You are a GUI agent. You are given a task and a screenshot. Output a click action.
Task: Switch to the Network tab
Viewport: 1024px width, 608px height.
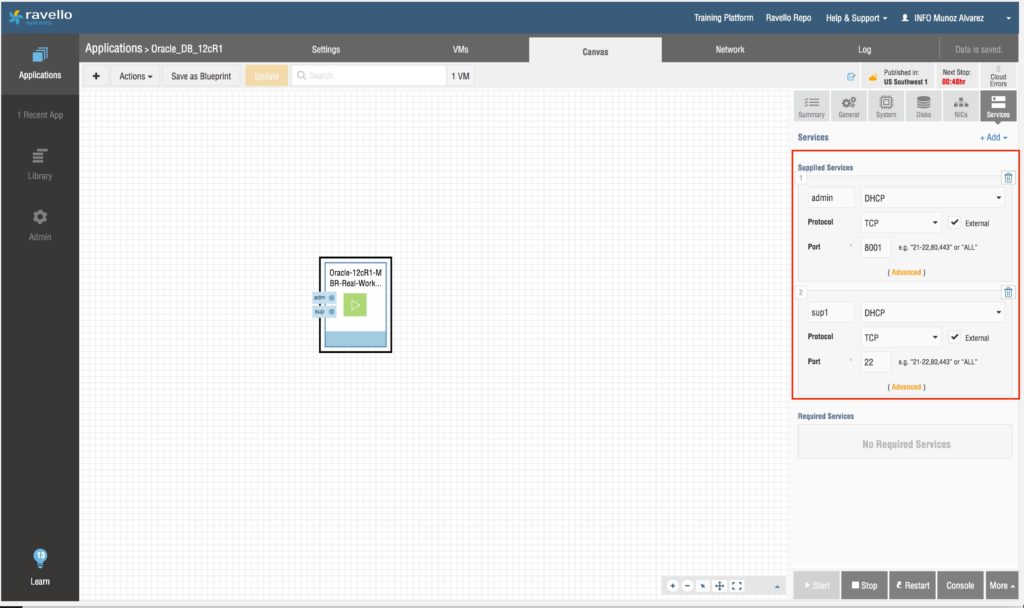point(730,50)
